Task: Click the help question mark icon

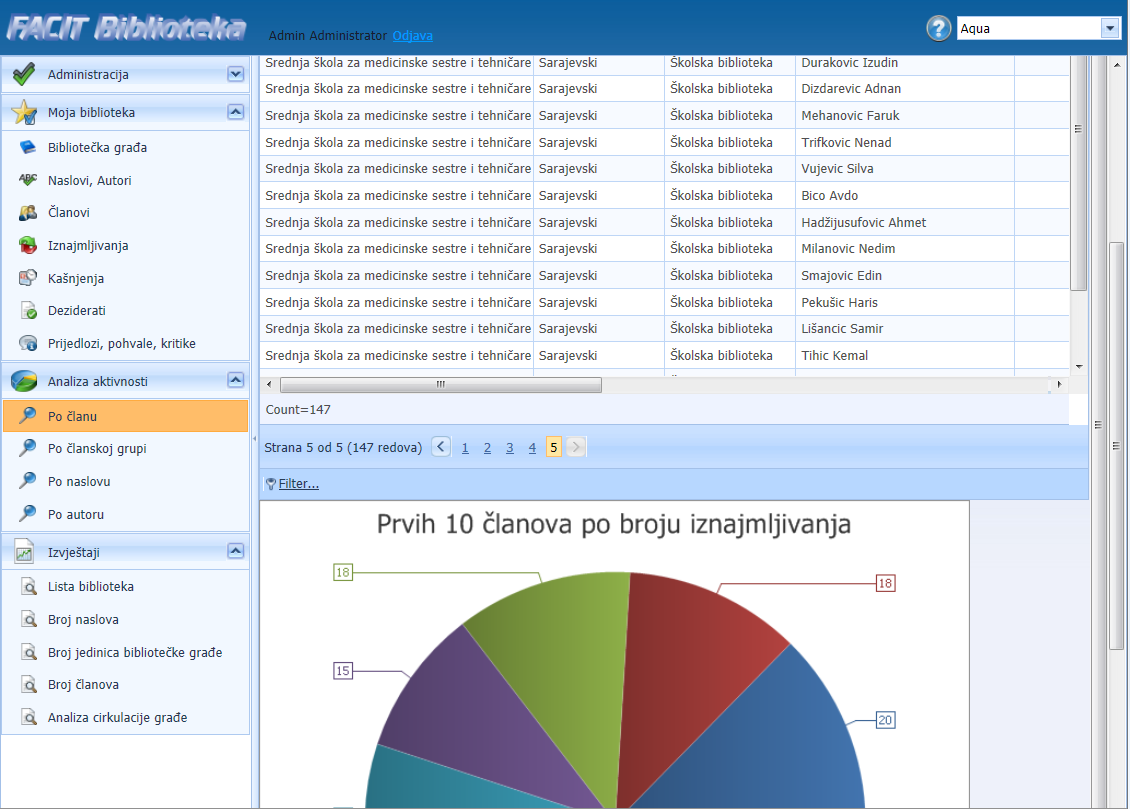Action: pos(938,29)
